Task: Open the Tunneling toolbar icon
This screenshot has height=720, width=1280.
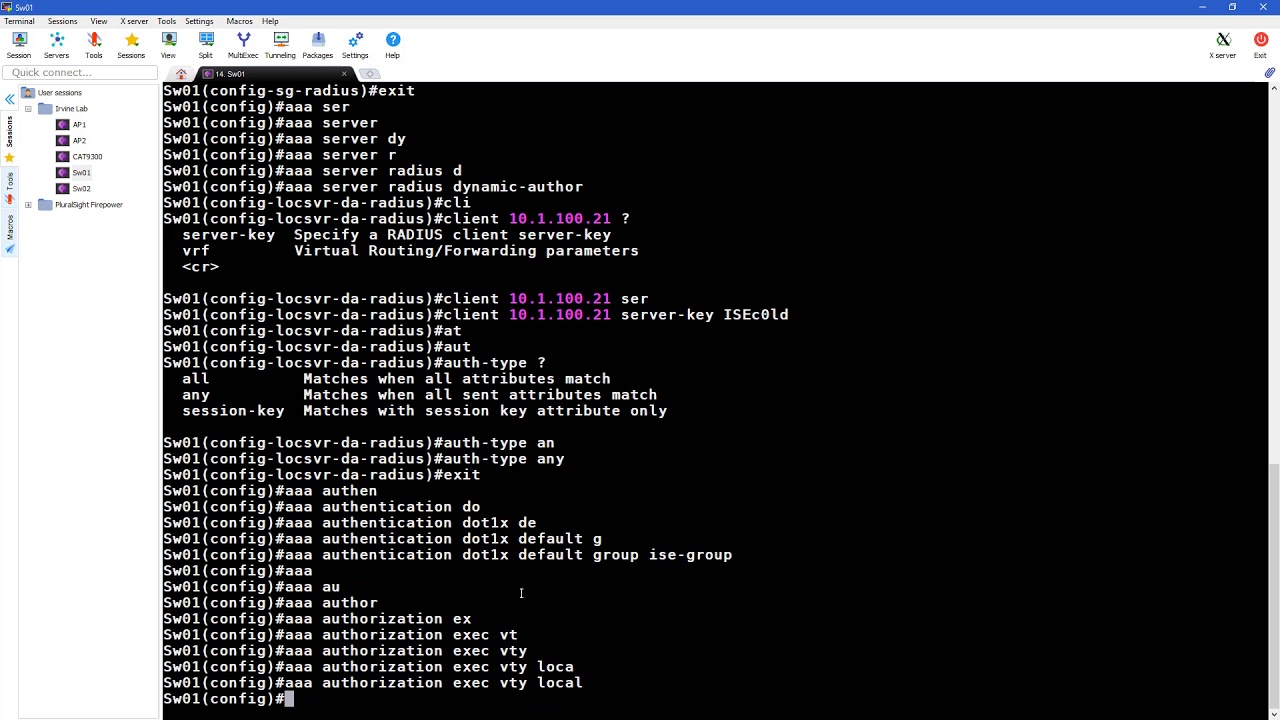Action: click(x=280, y=45)
